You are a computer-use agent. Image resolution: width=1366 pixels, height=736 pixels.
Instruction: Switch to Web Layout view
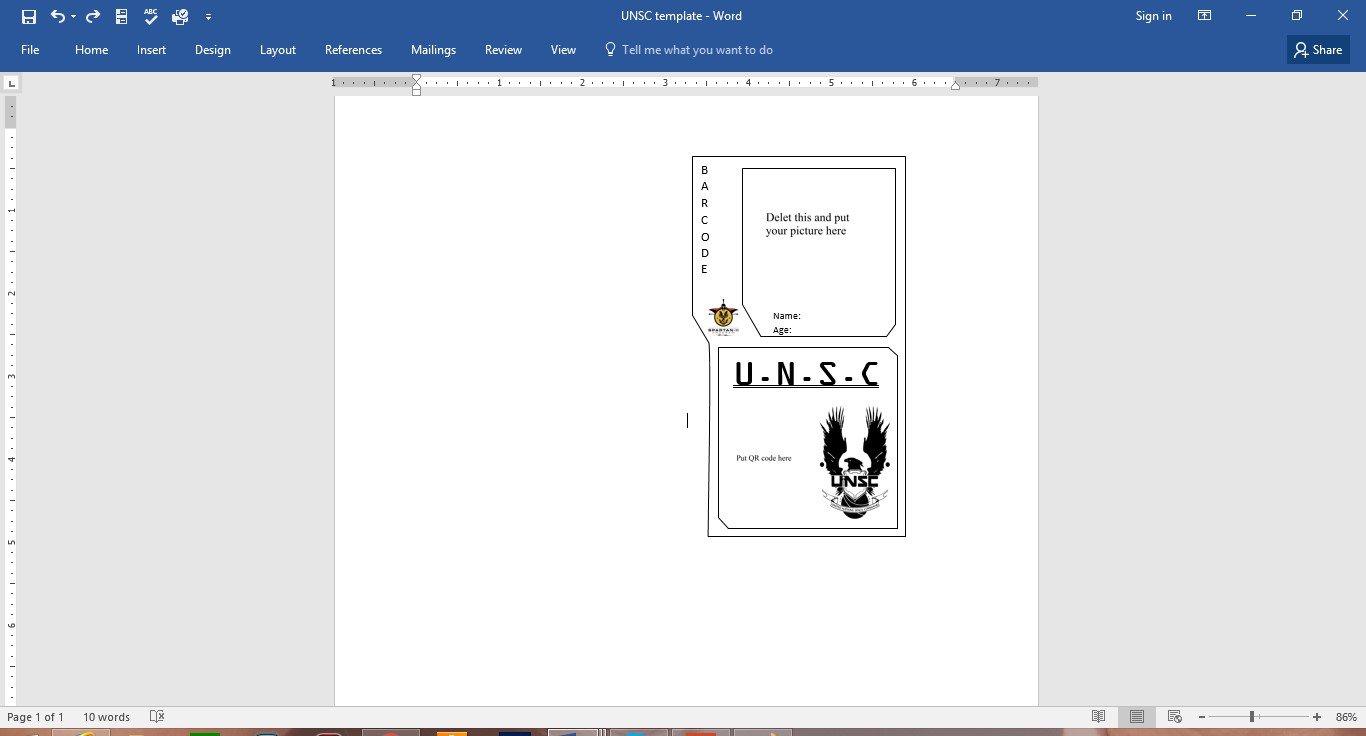[1174, 717]
